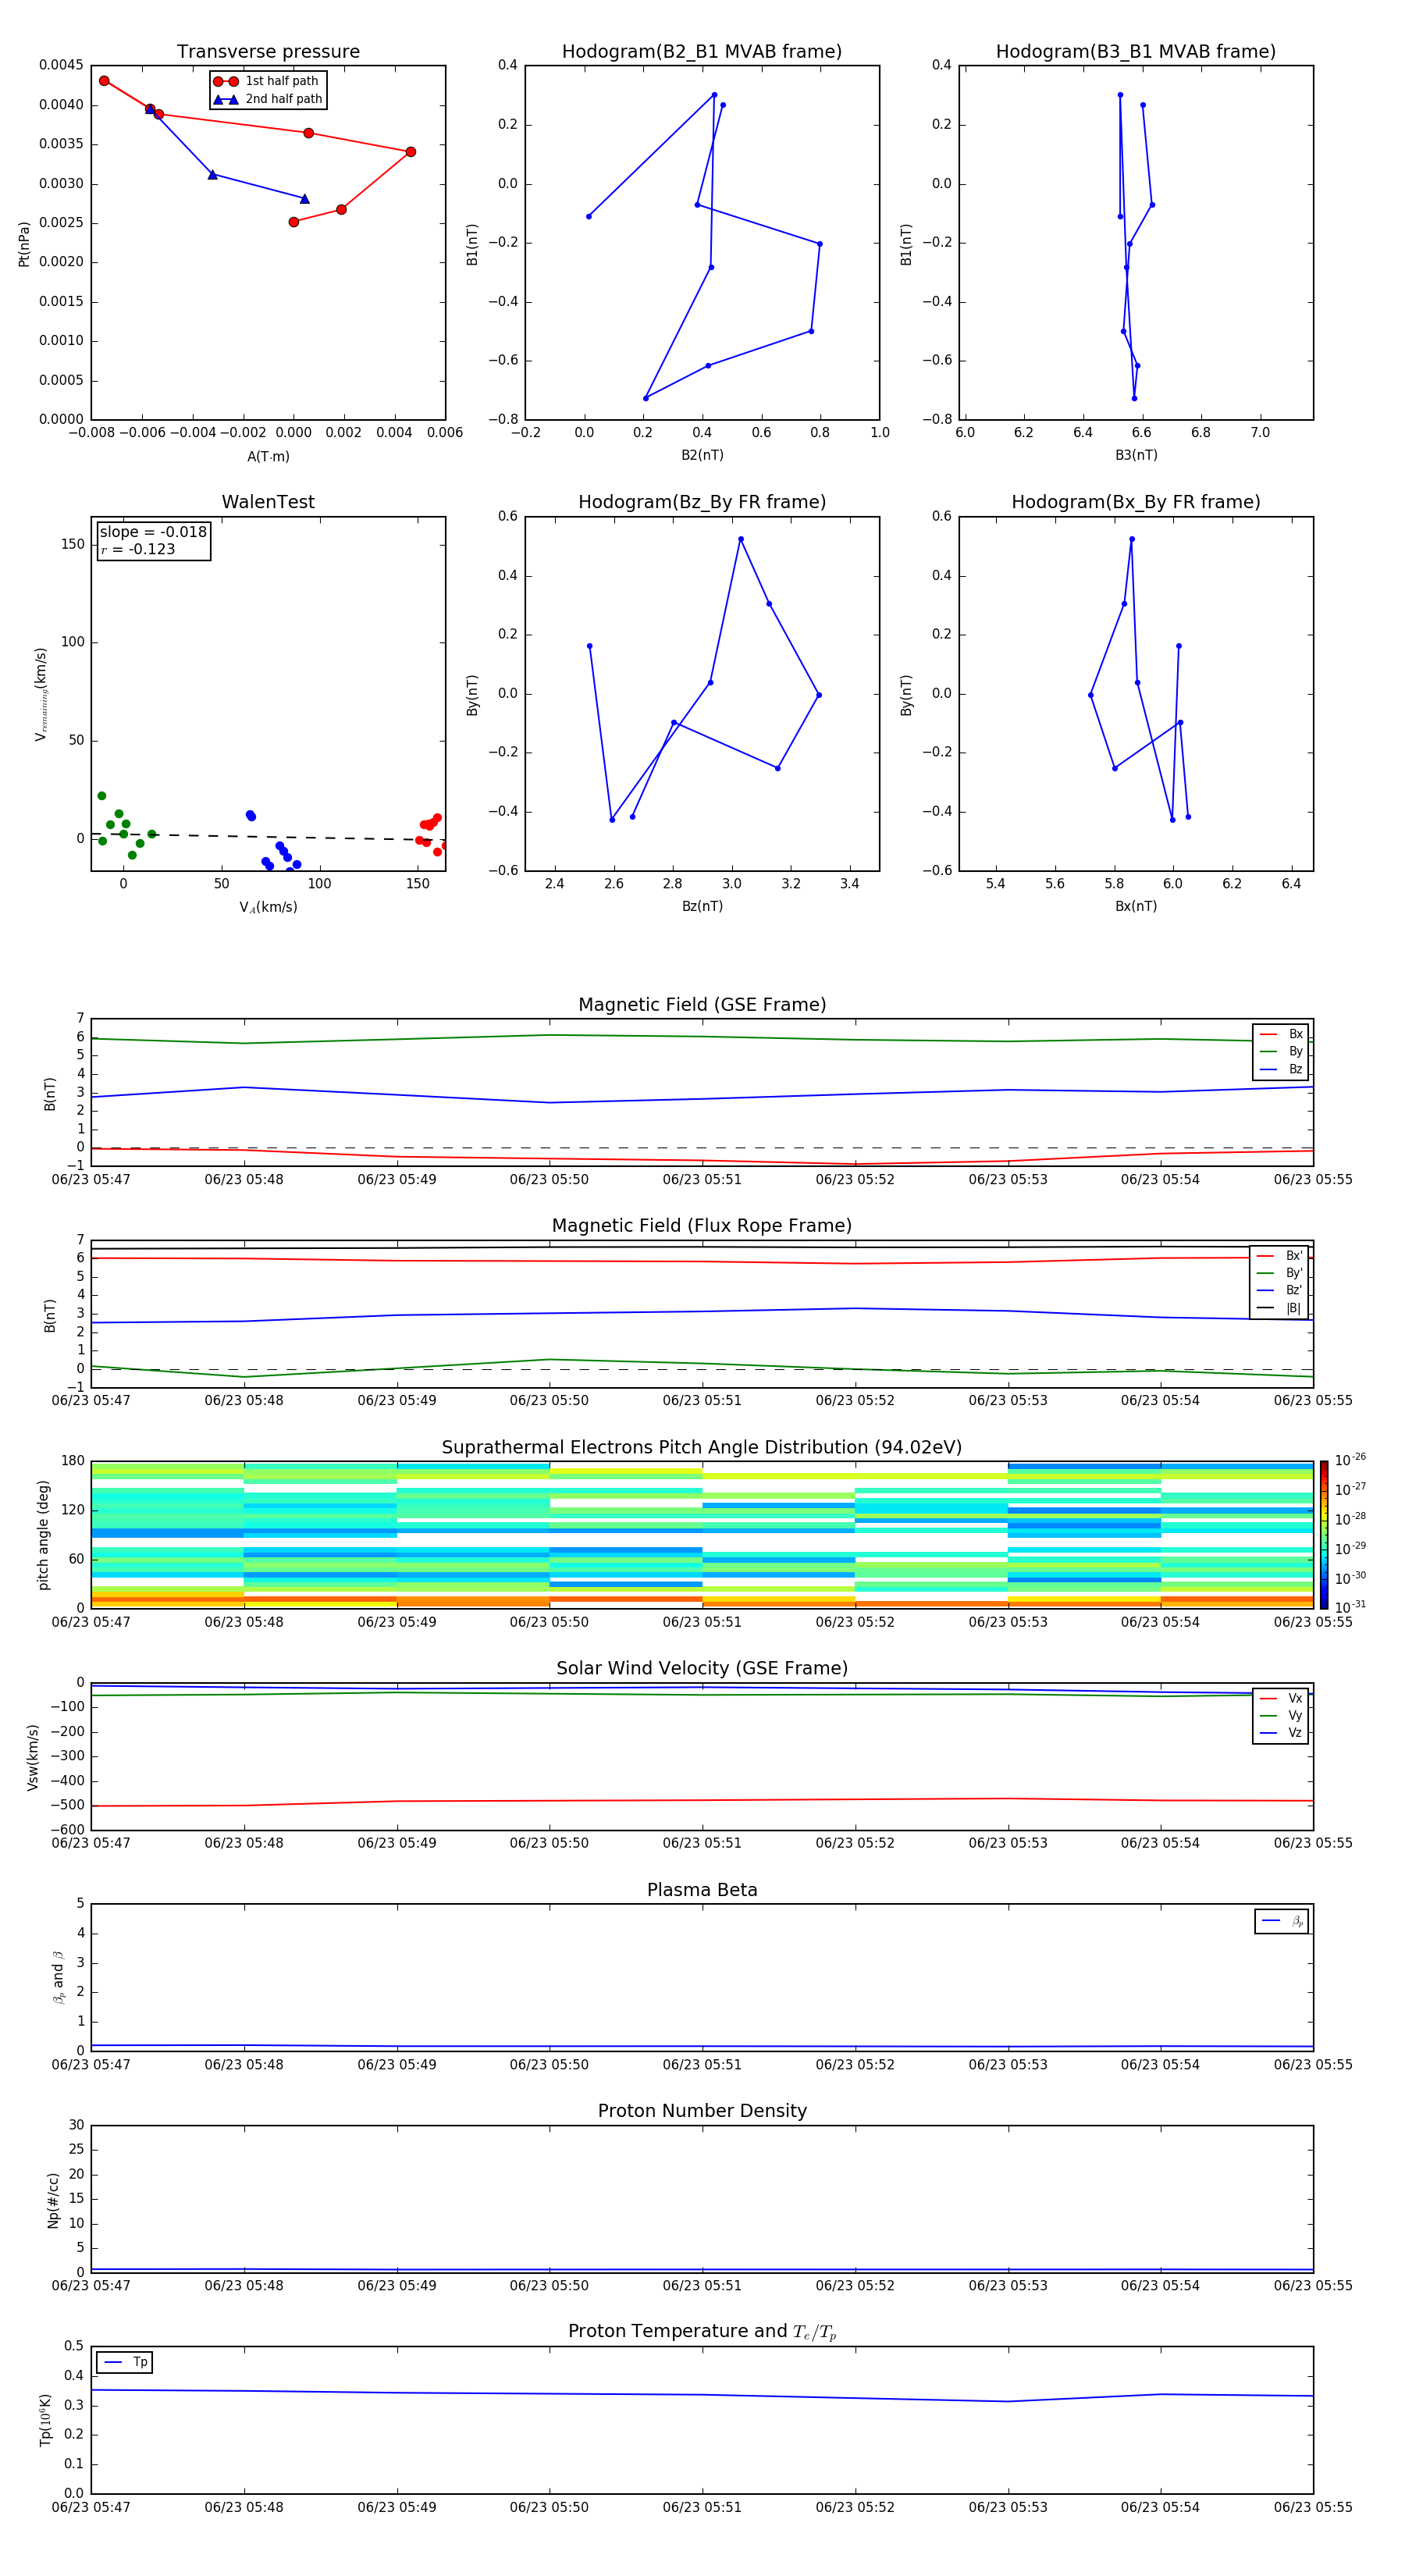
Task: Click '2nd half path' legend entry
Action: click(267, 99)
